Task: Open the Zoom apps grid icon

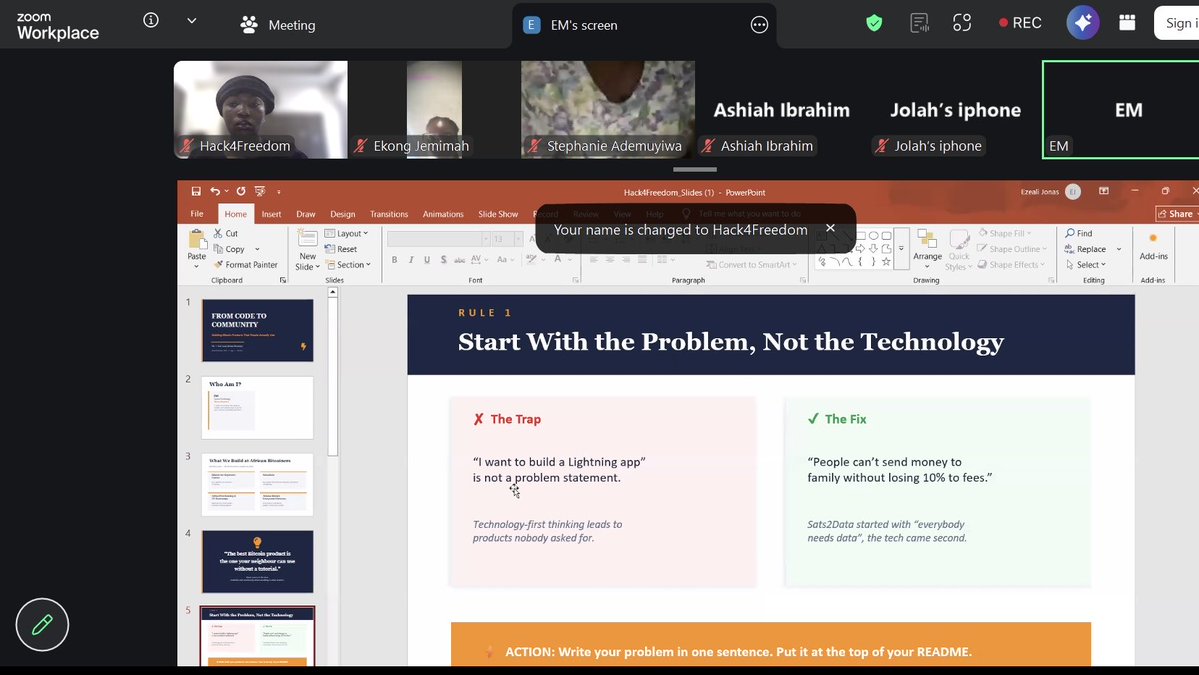Action: (1127, 24)
